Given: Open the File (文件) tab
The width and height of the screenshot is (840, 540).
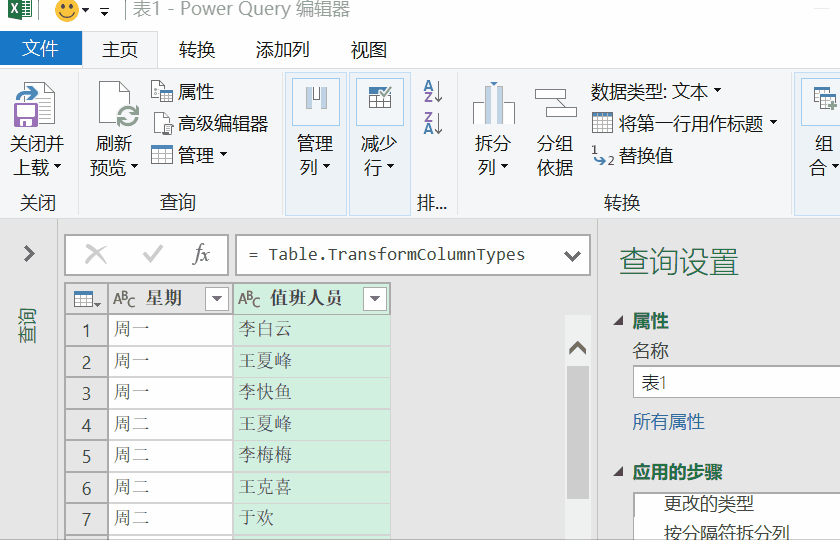Looking at the screenshot, I should tap(41, 49).
